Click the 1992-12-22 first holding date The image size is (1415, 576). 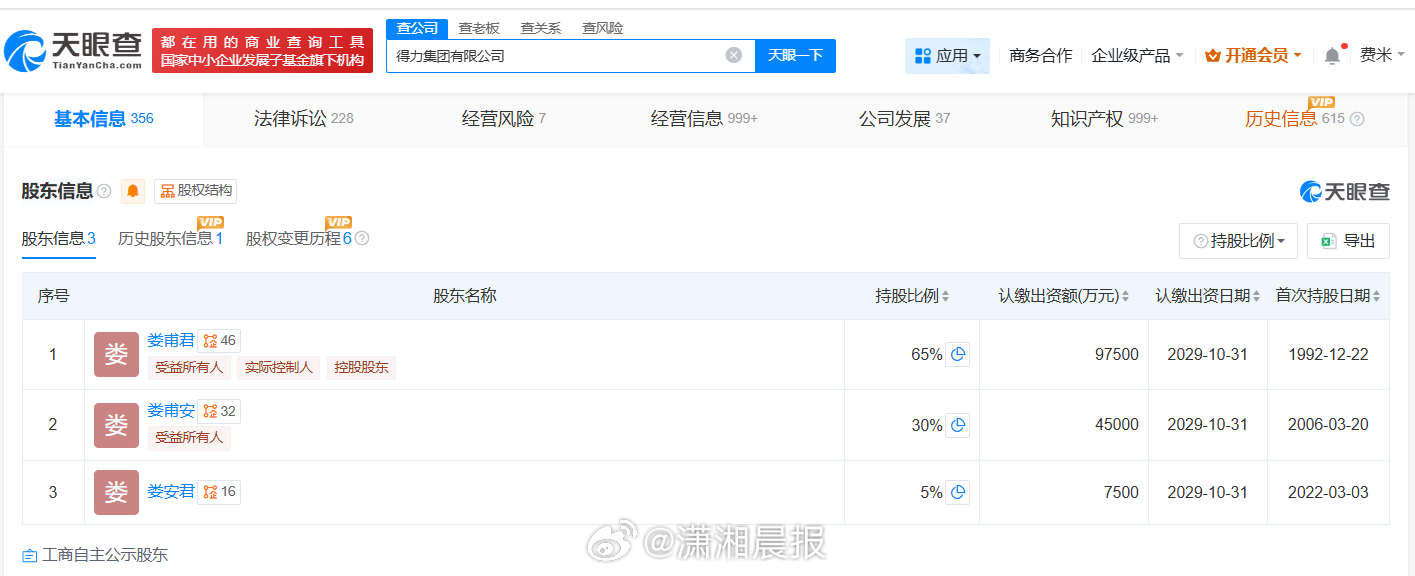point(1328,354)
